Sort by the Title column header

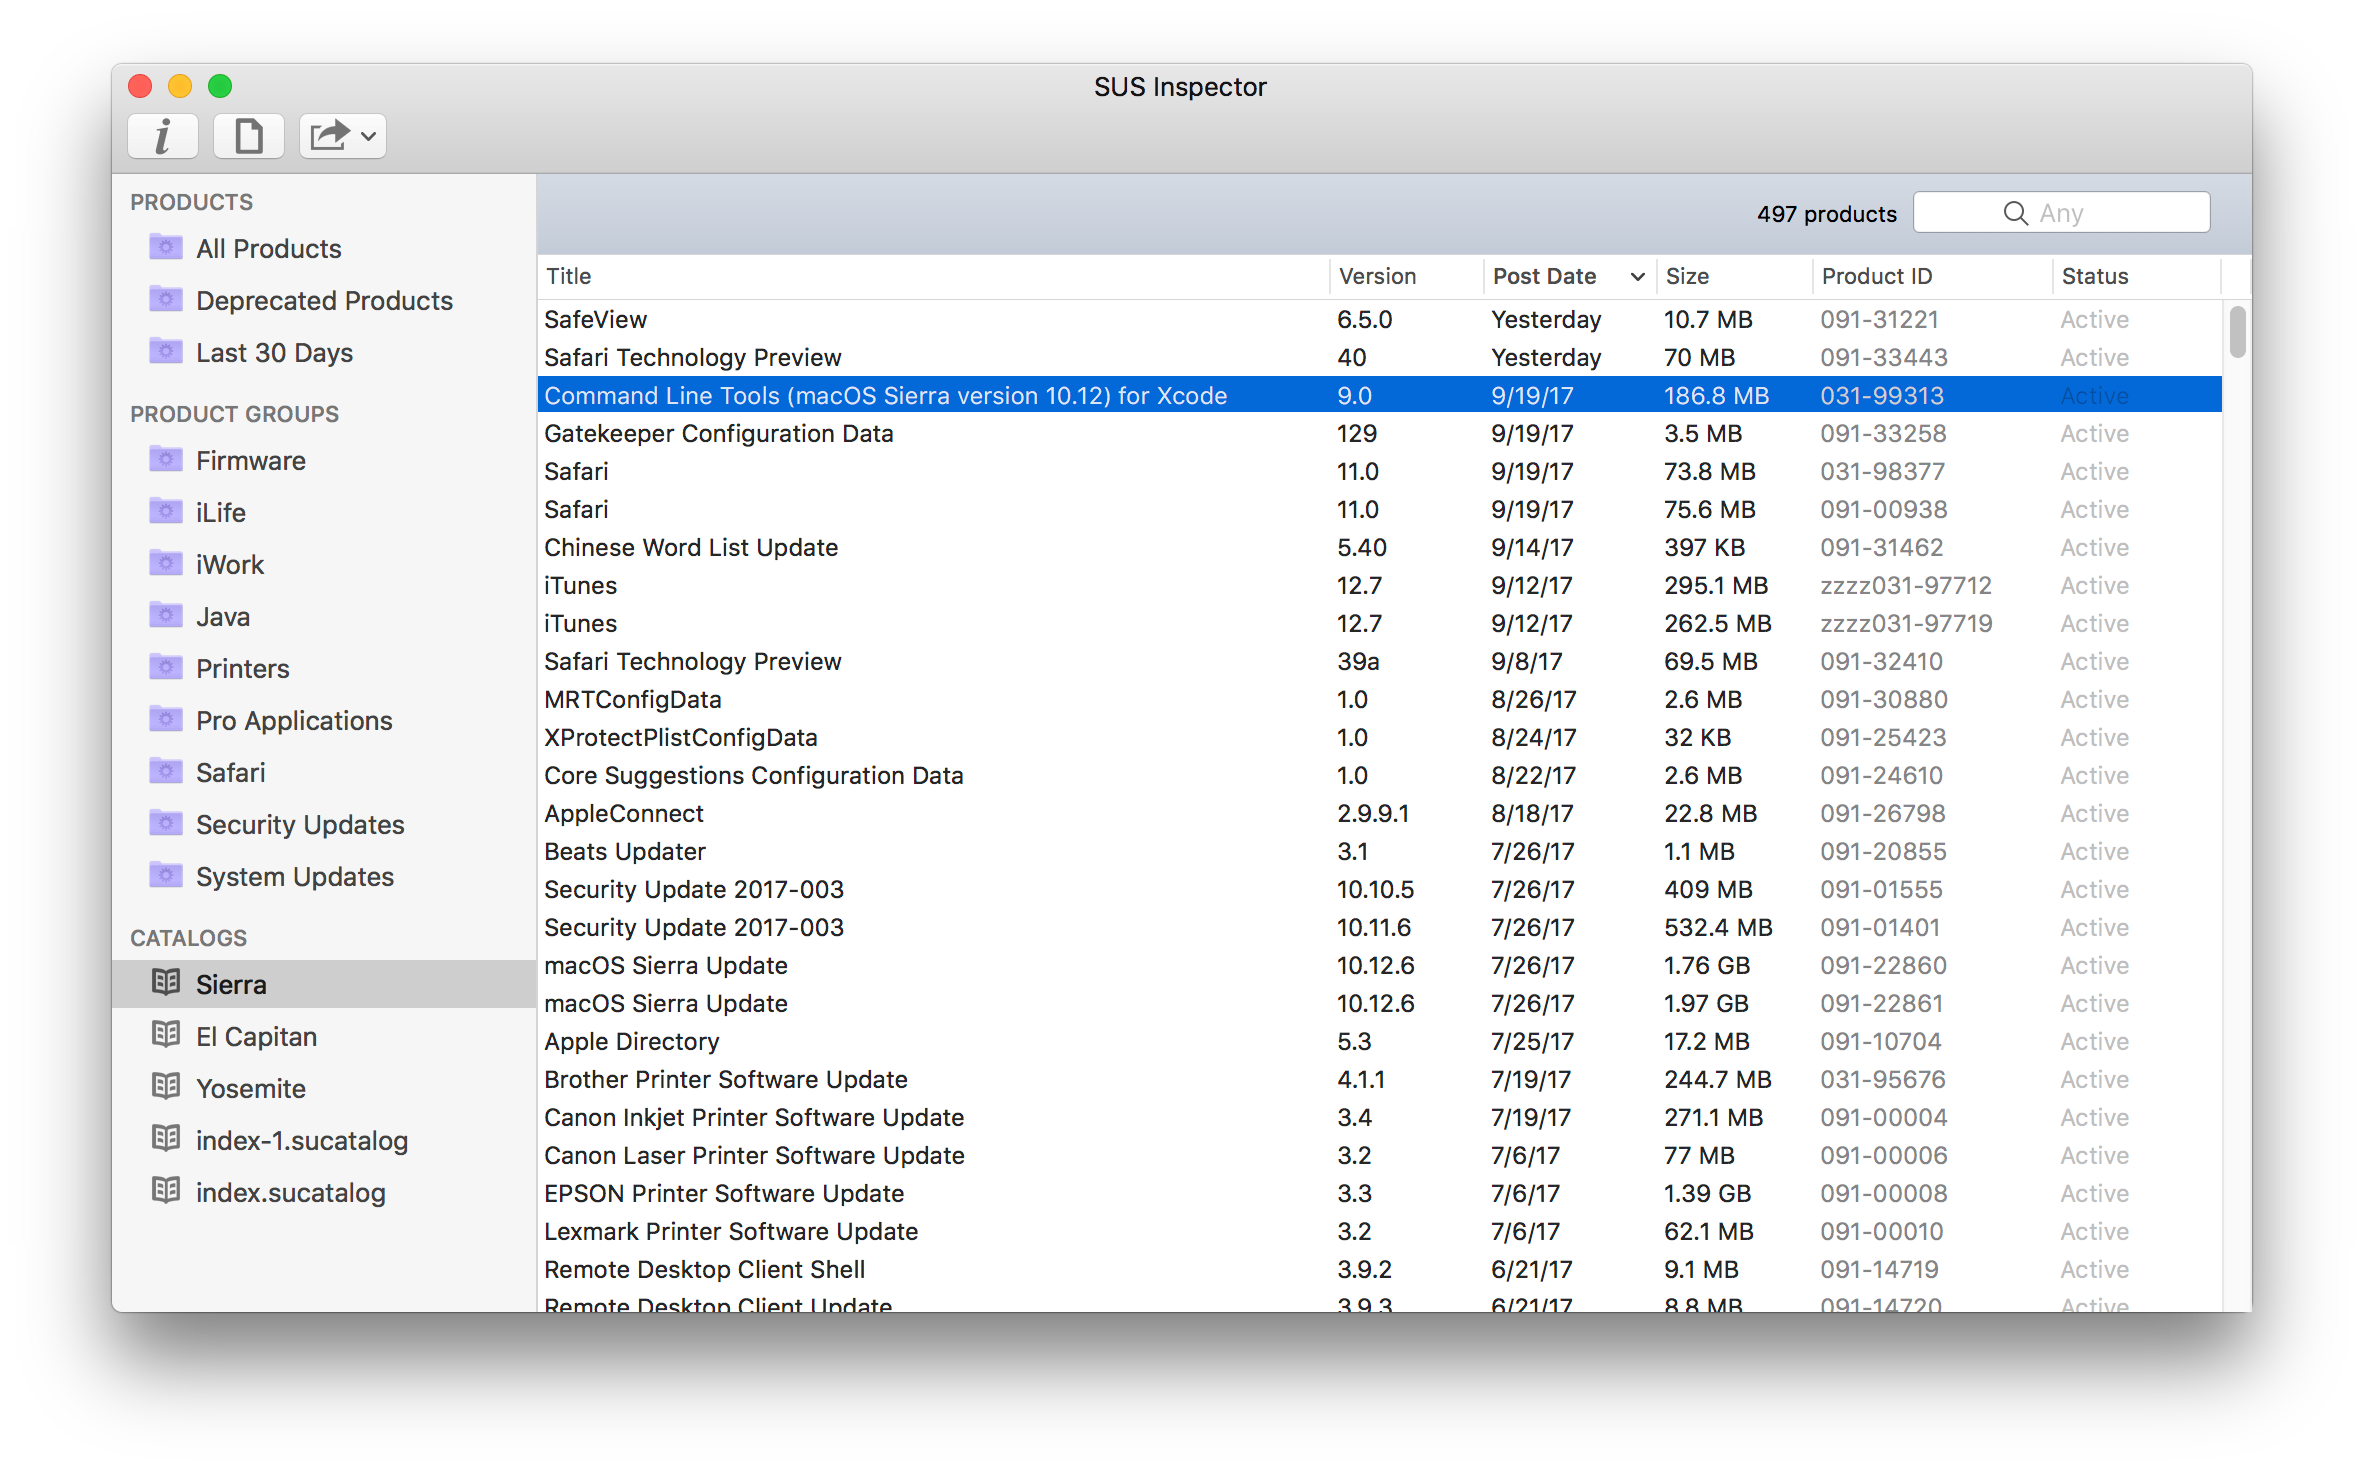click(933, 276)
